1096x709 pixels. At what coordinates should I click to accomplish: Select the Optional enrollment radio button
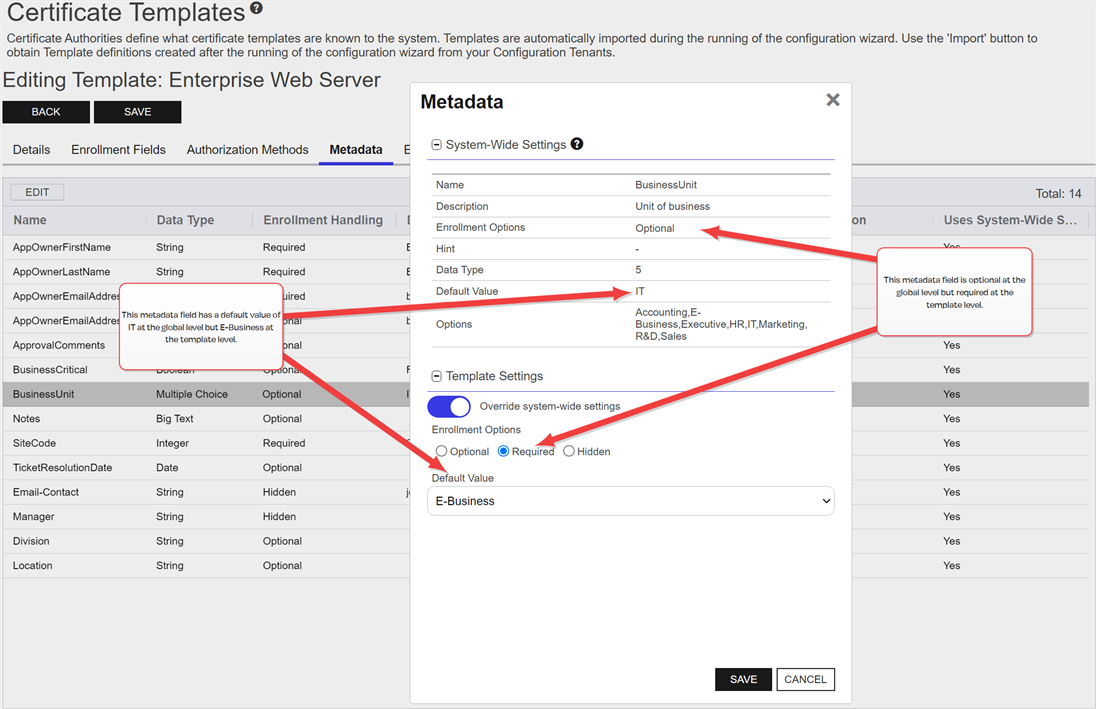442,452
